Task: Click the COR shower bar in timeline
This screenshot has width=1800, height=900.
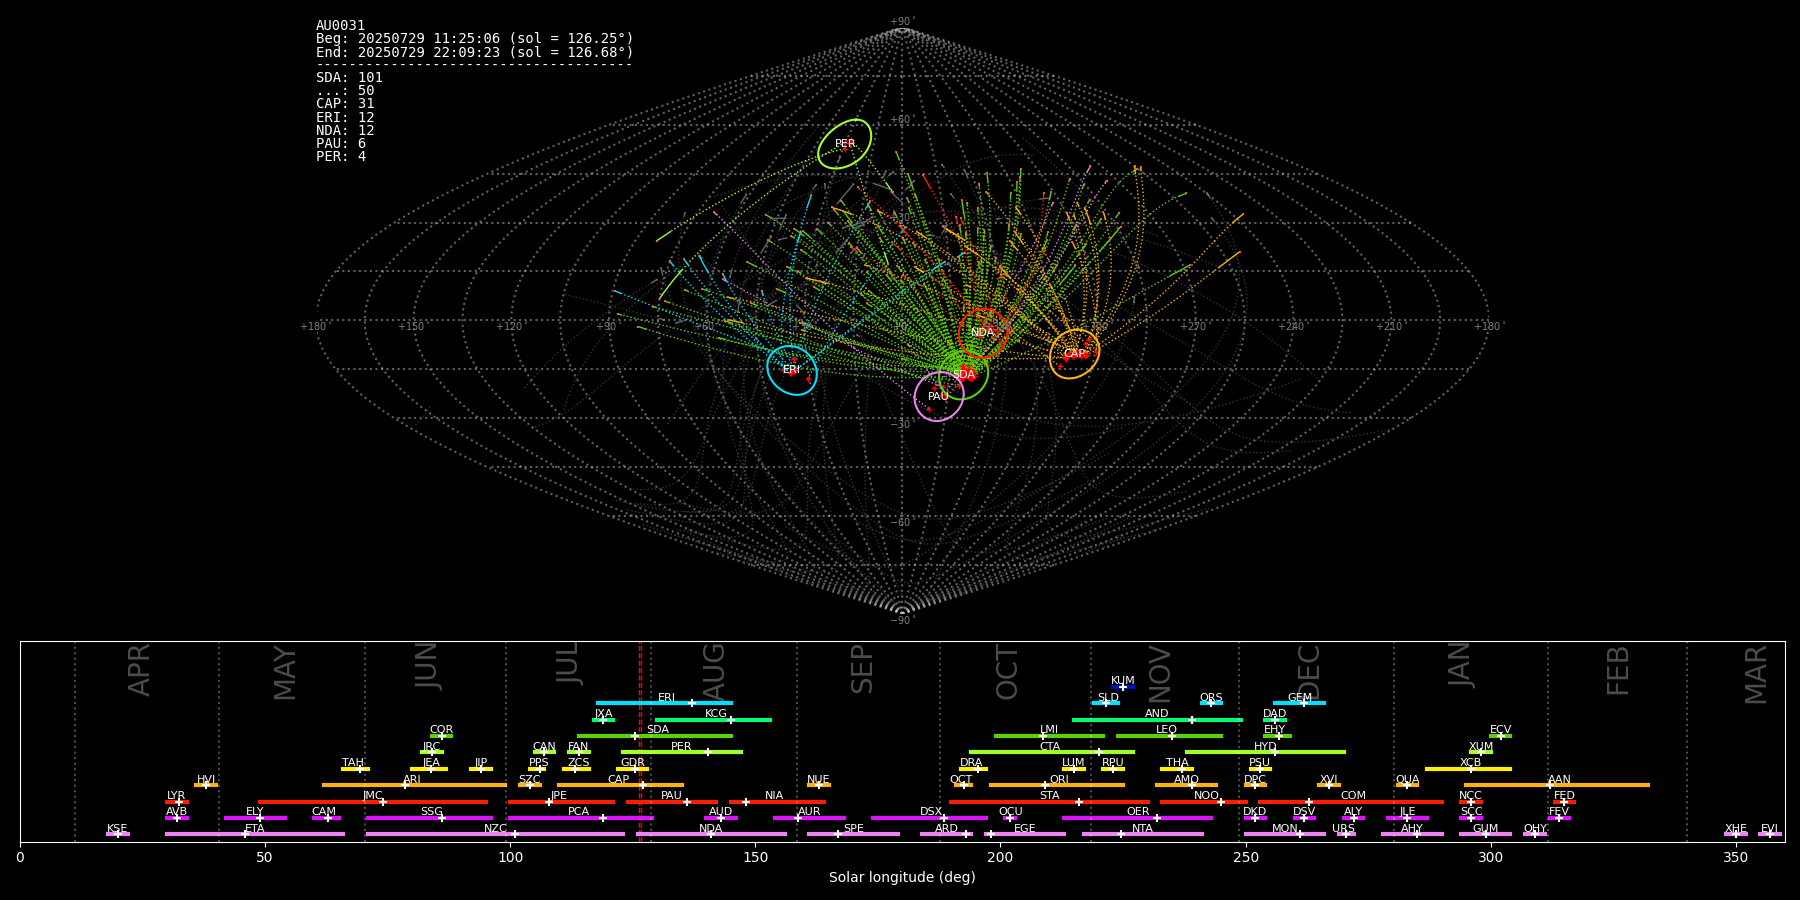Action: (441, 736)
